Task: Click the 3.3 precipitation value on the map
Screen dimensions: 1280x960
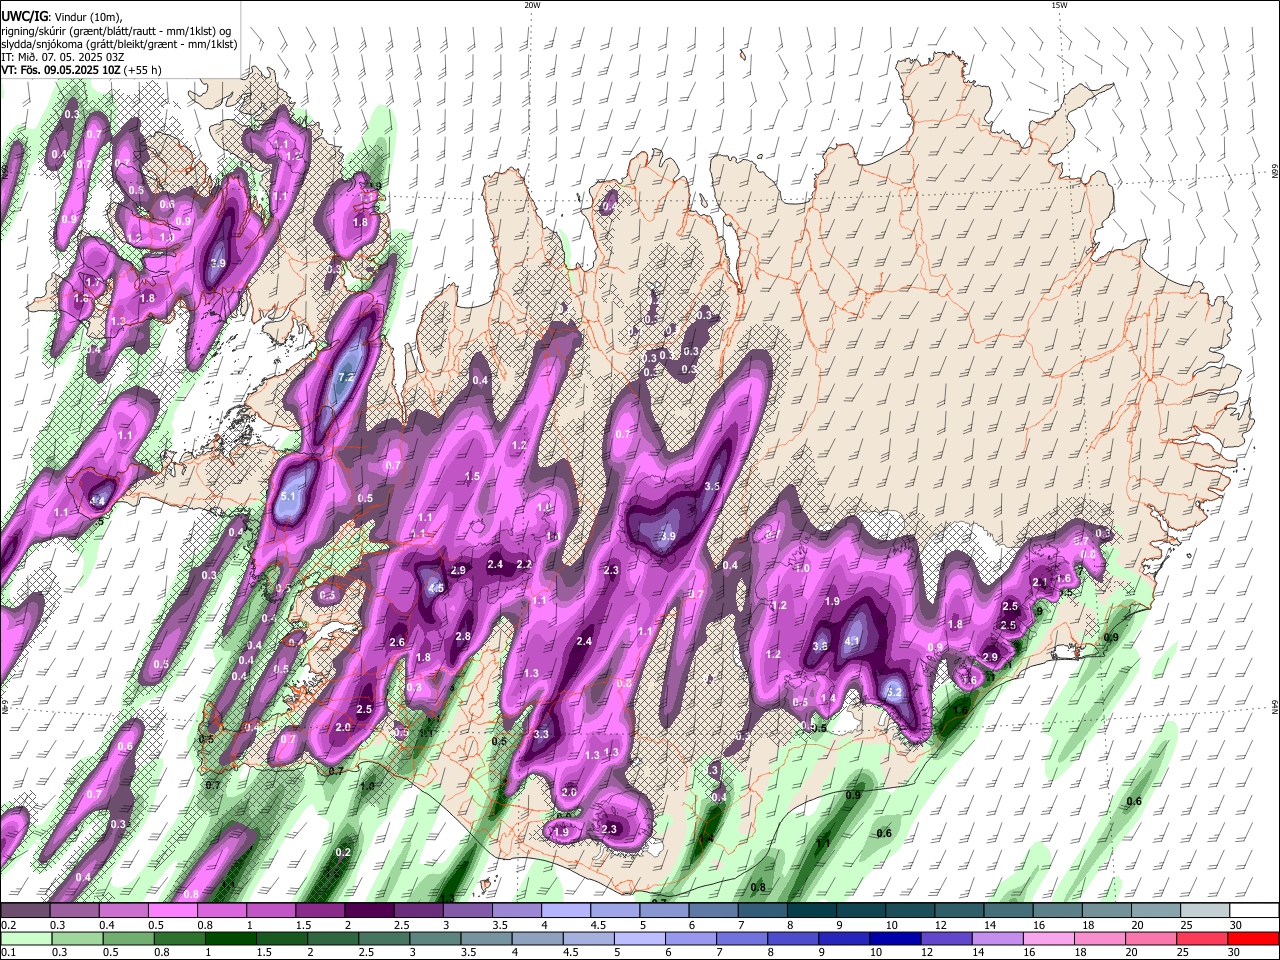Action: 542,734
